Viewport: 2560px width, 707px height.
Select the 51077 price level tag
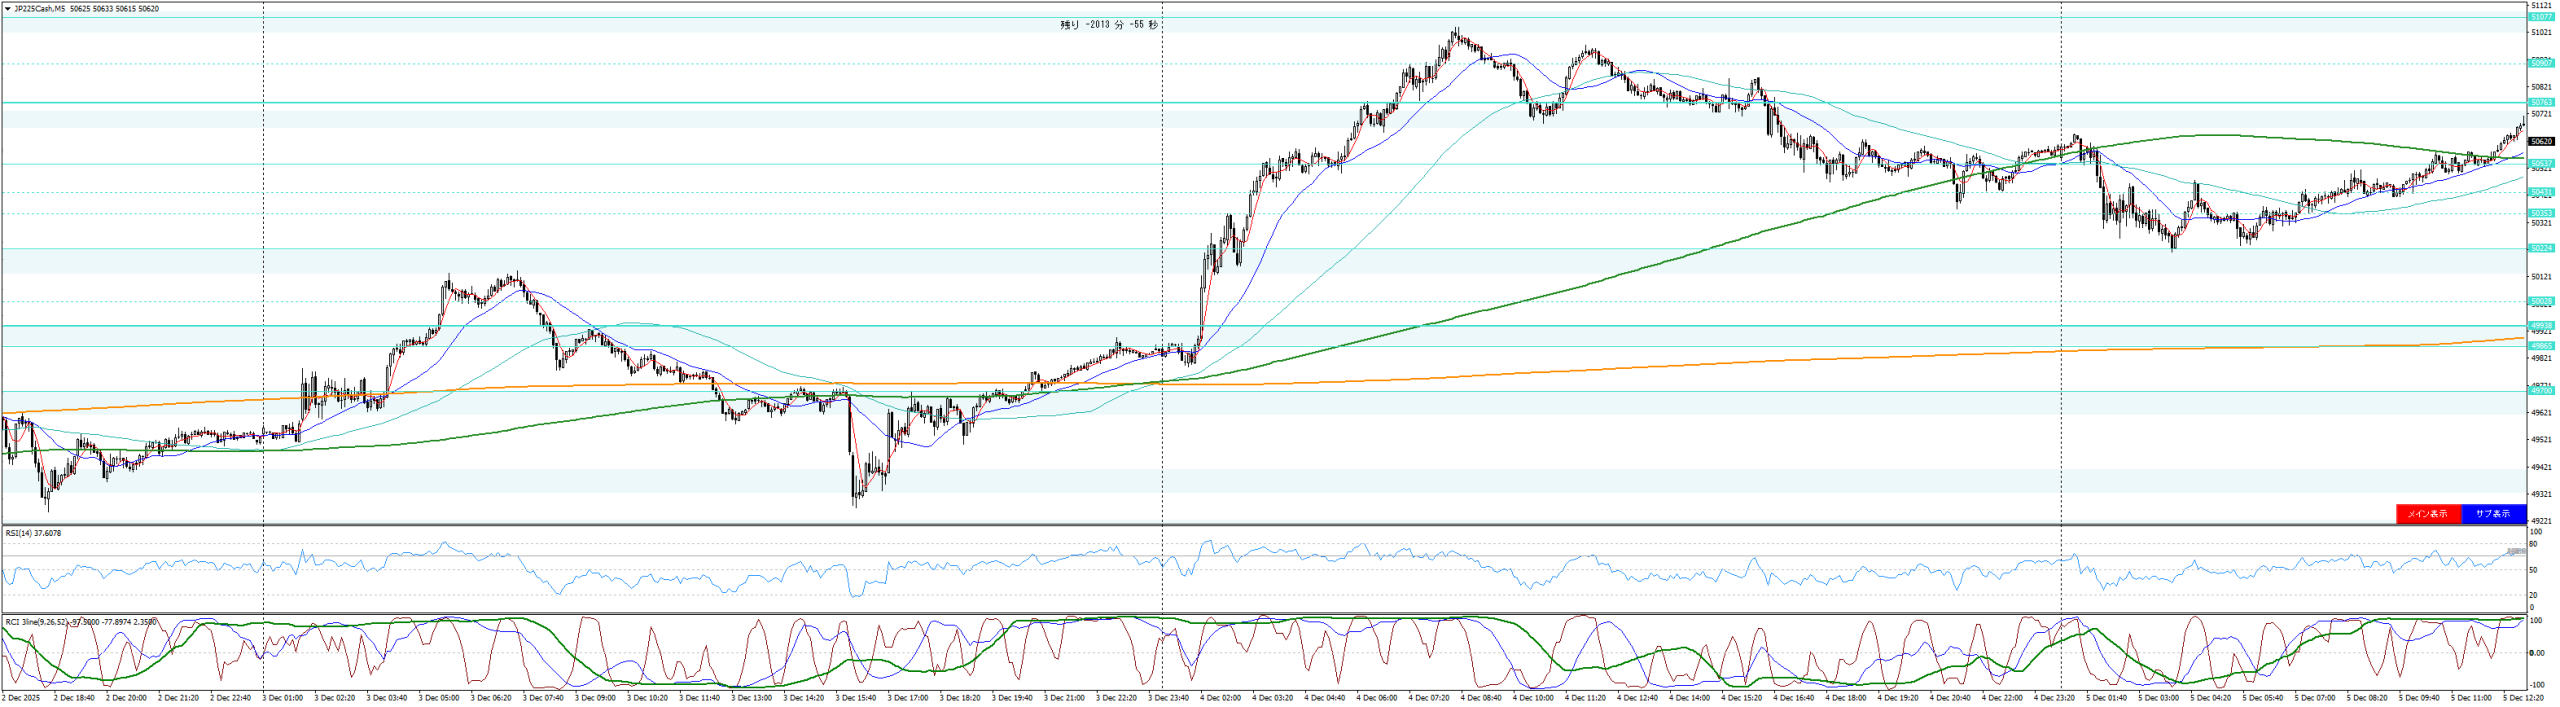(x=2540, y=17)
